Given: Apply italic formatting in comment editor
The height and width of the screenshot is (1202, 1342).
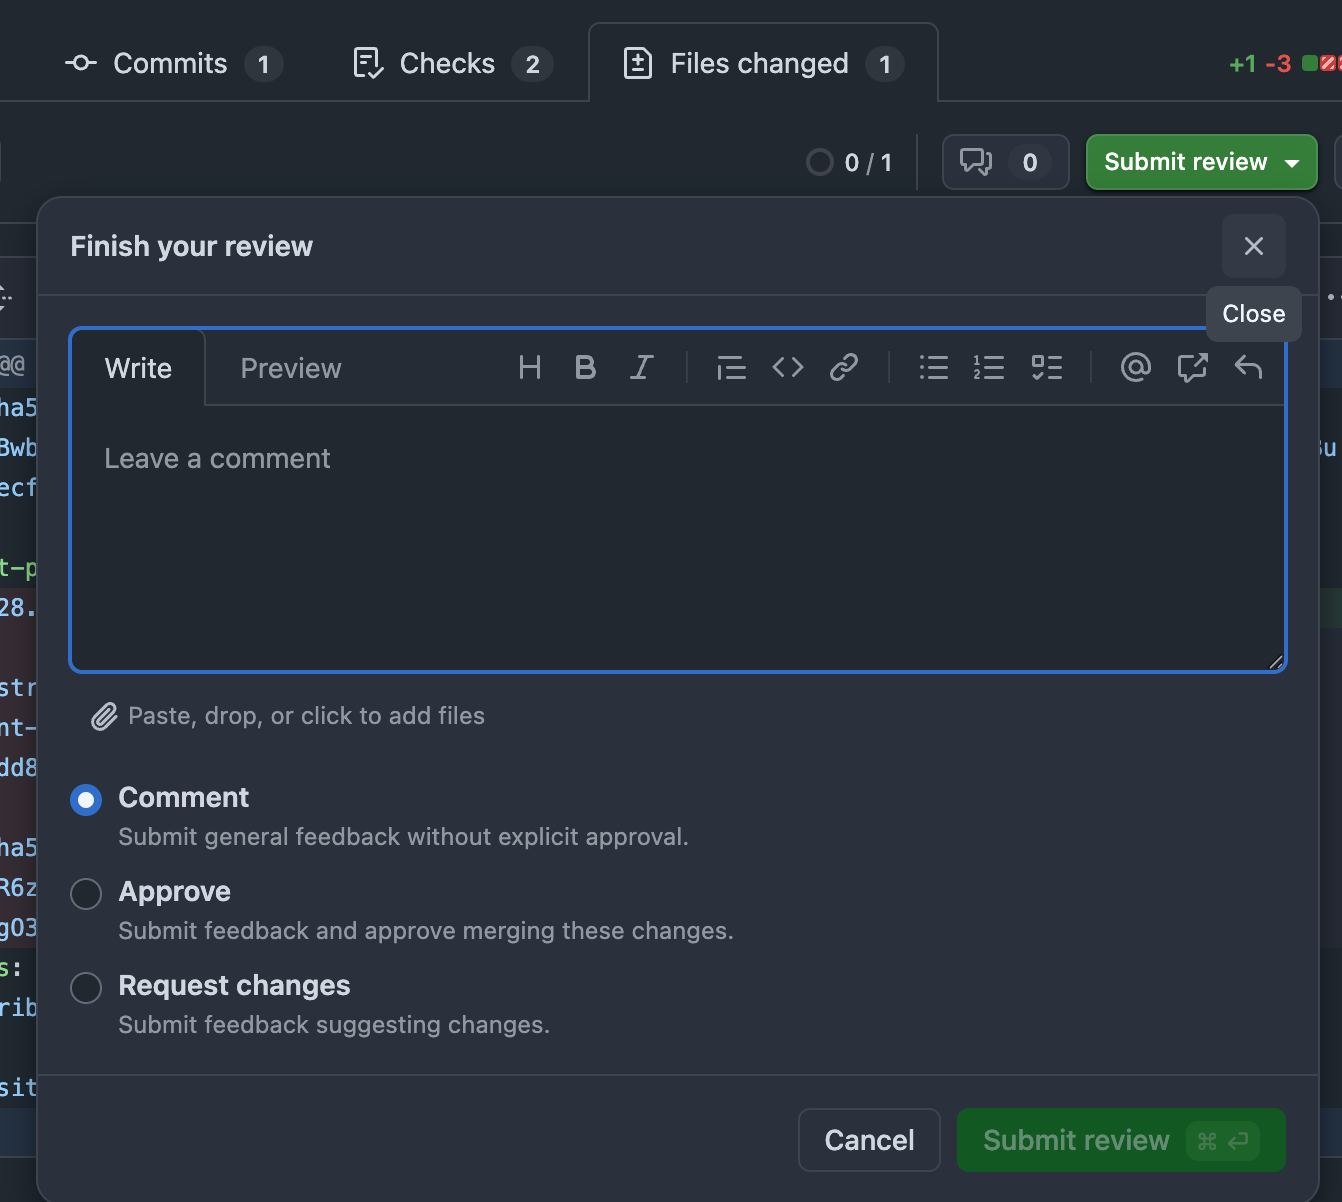Looking at the screenshot, I should [642, 368].
